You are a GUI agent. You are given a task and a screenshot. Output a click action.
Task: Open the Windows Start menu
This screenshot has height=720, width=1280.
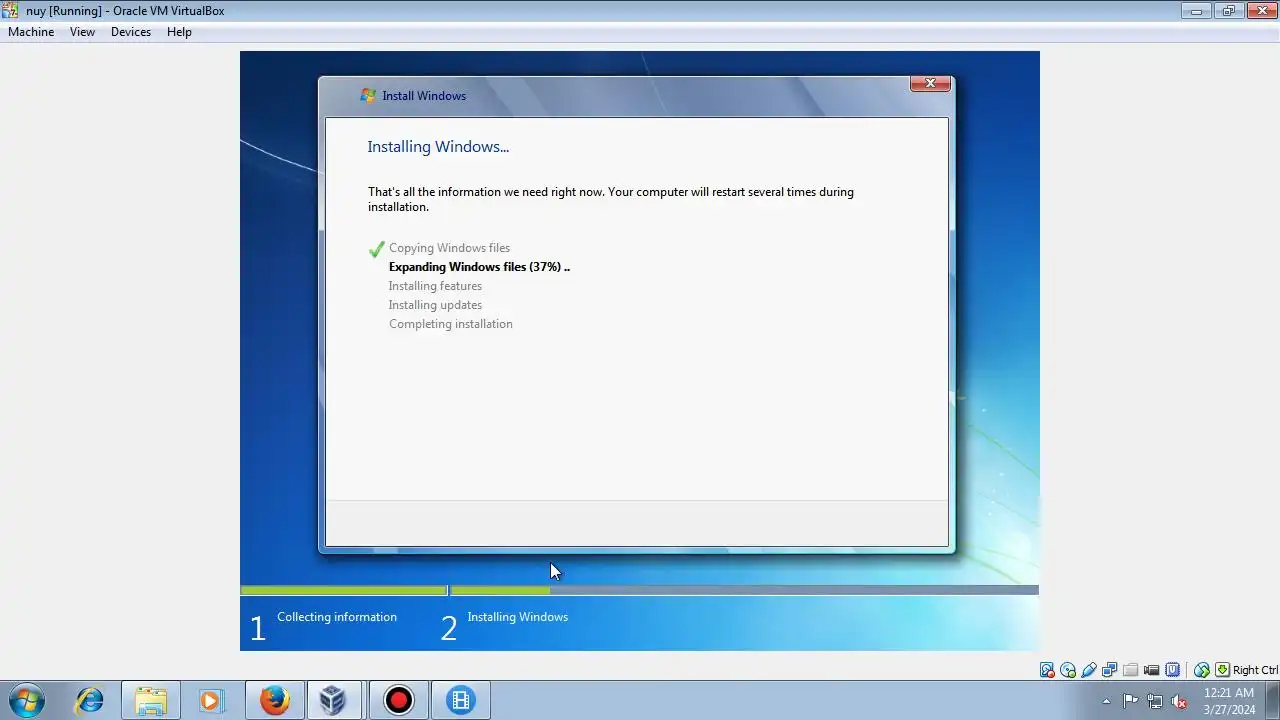26,700
